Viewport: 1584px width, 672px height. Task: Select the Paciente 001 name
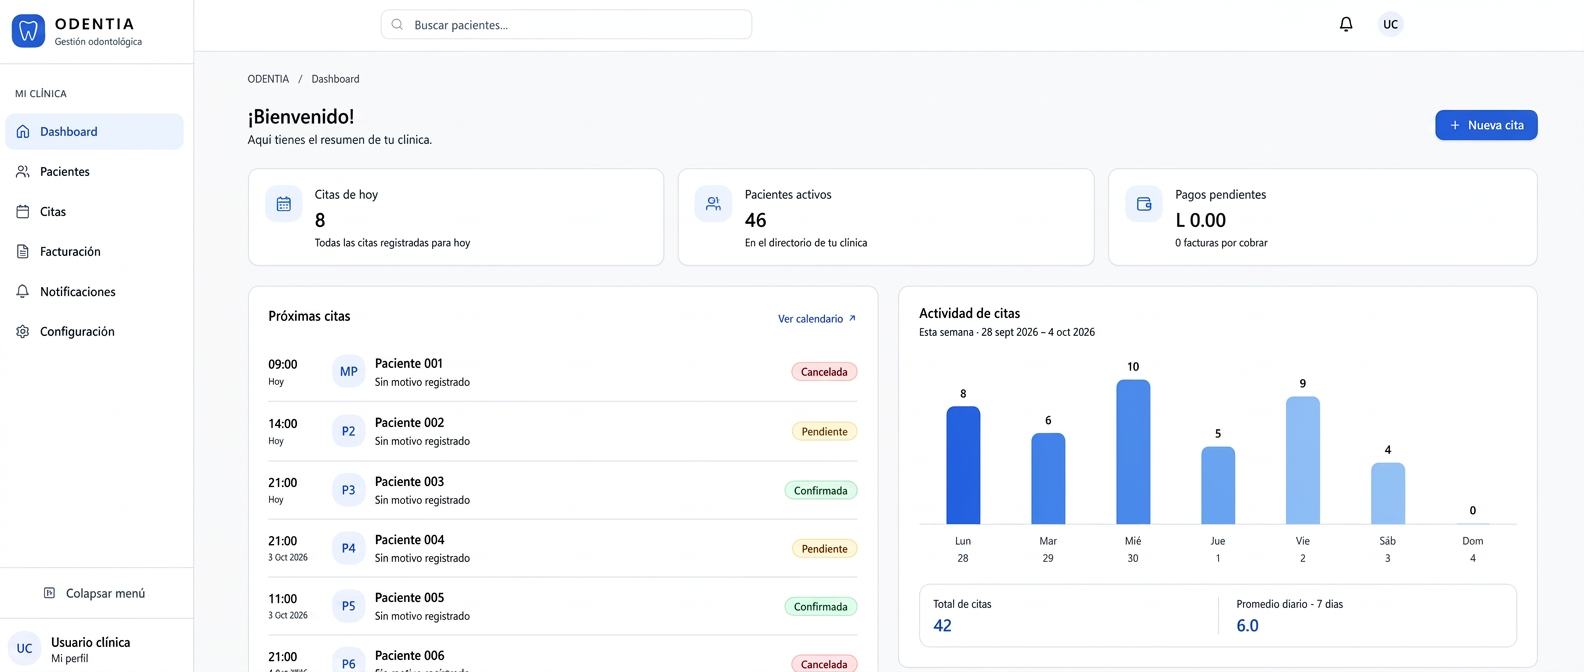[x=409, y=363]
